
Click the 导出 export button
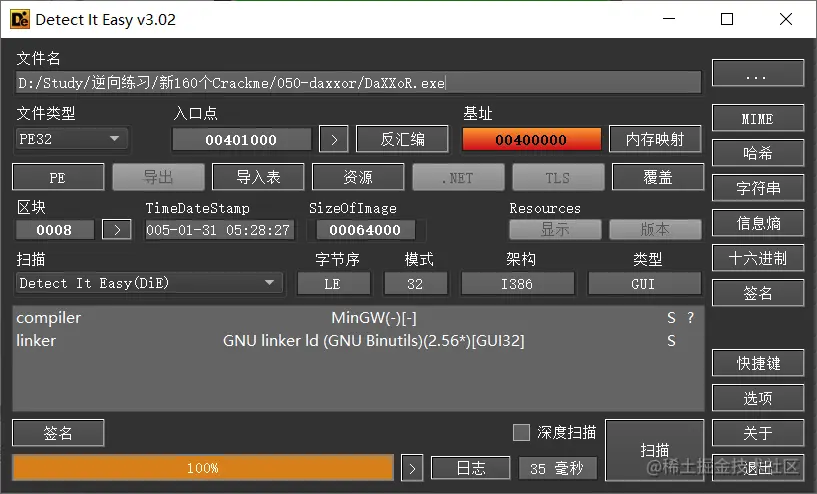158,177
